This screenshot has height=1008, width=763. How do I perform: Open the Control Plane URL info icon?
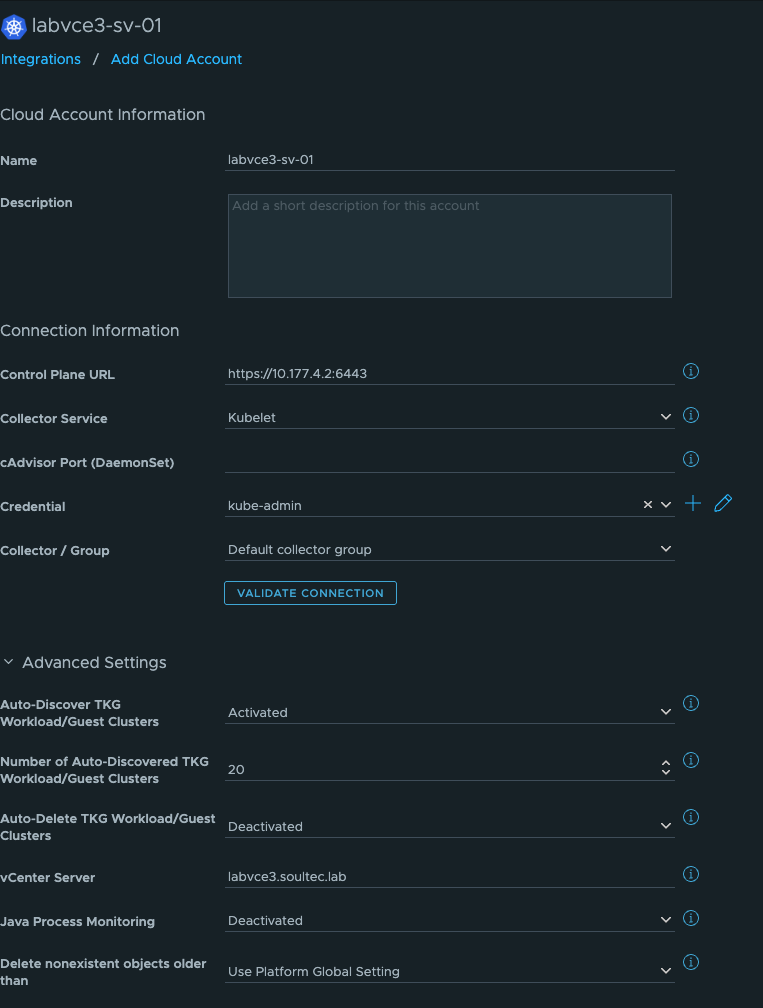click(x=691, y=371)
